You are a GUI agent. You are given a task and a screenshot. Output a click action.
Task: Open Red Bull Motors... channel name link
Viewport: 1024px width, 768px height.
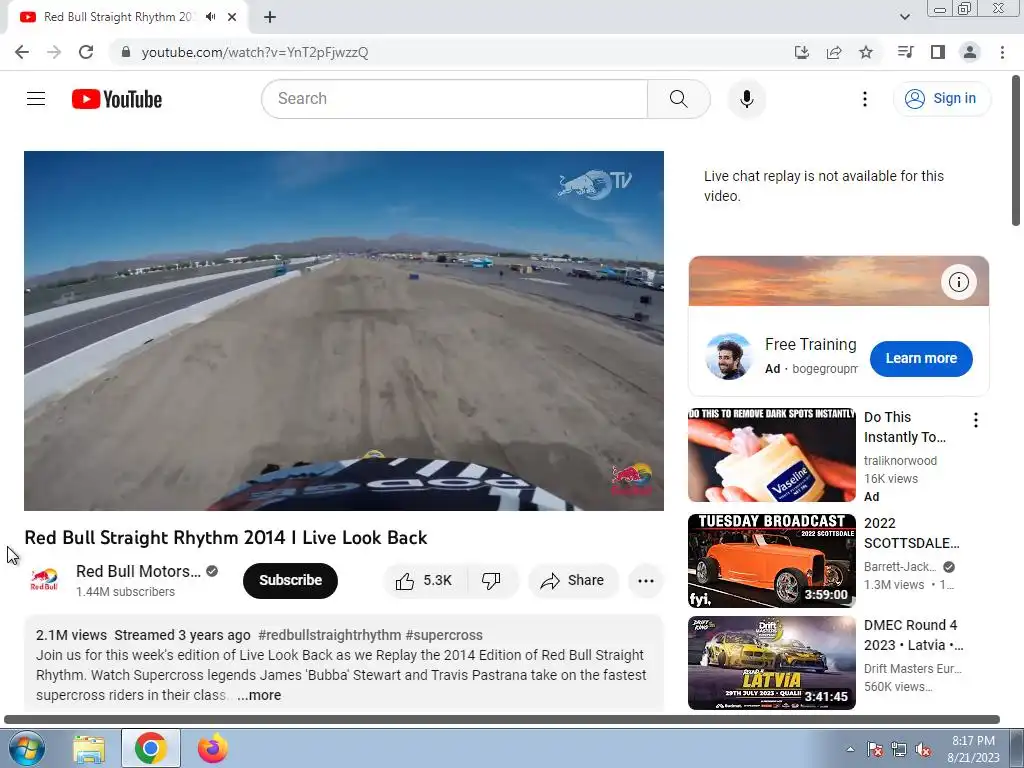coord(138,571)
